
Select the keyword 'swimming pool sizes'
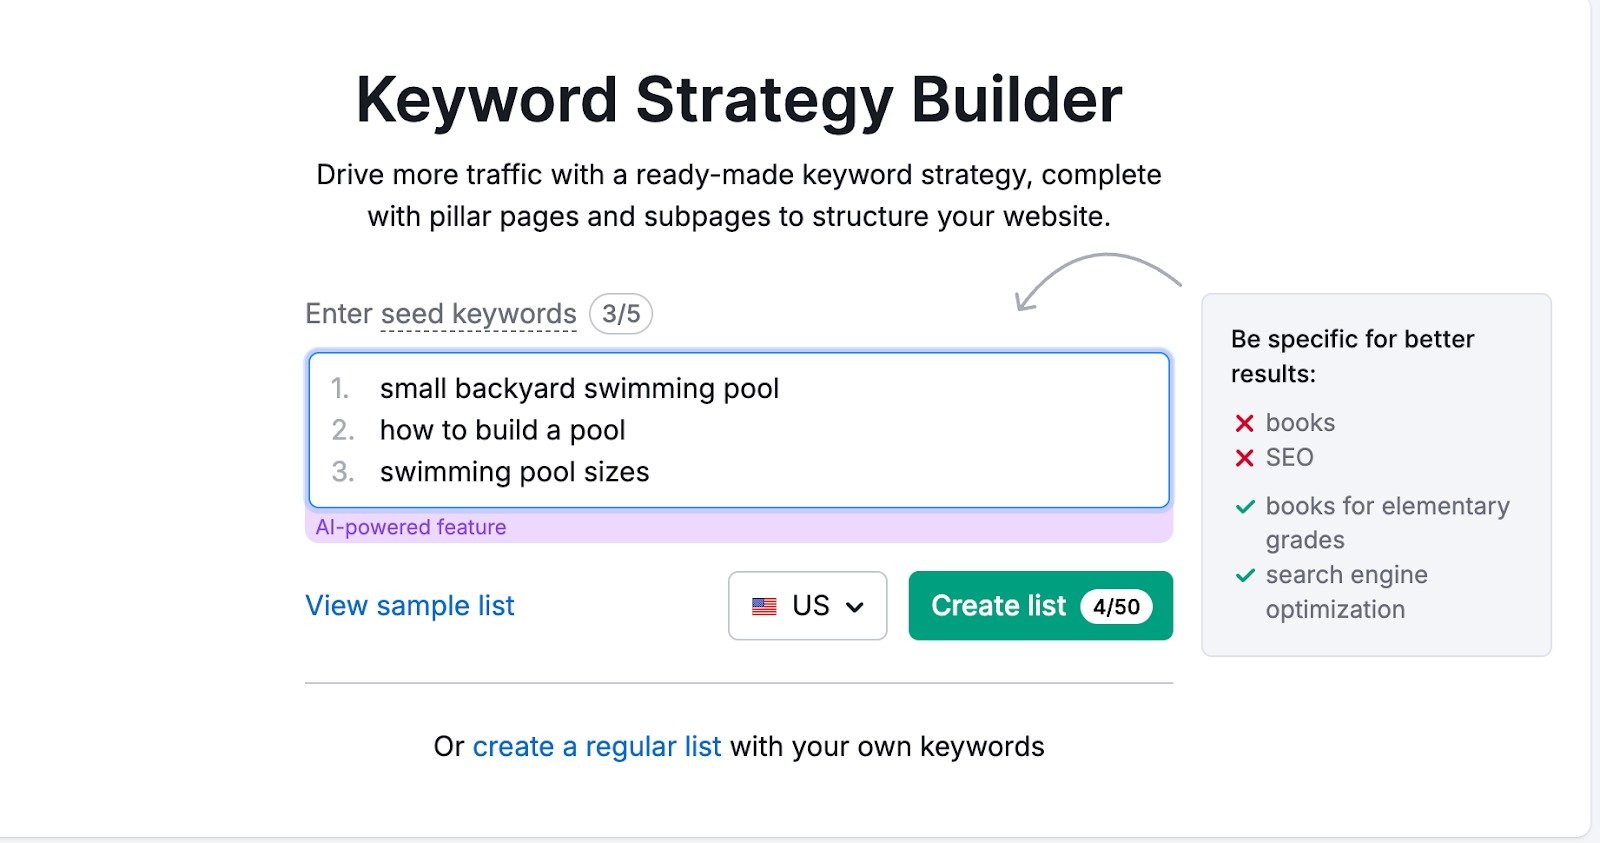(x=515, y=471)
